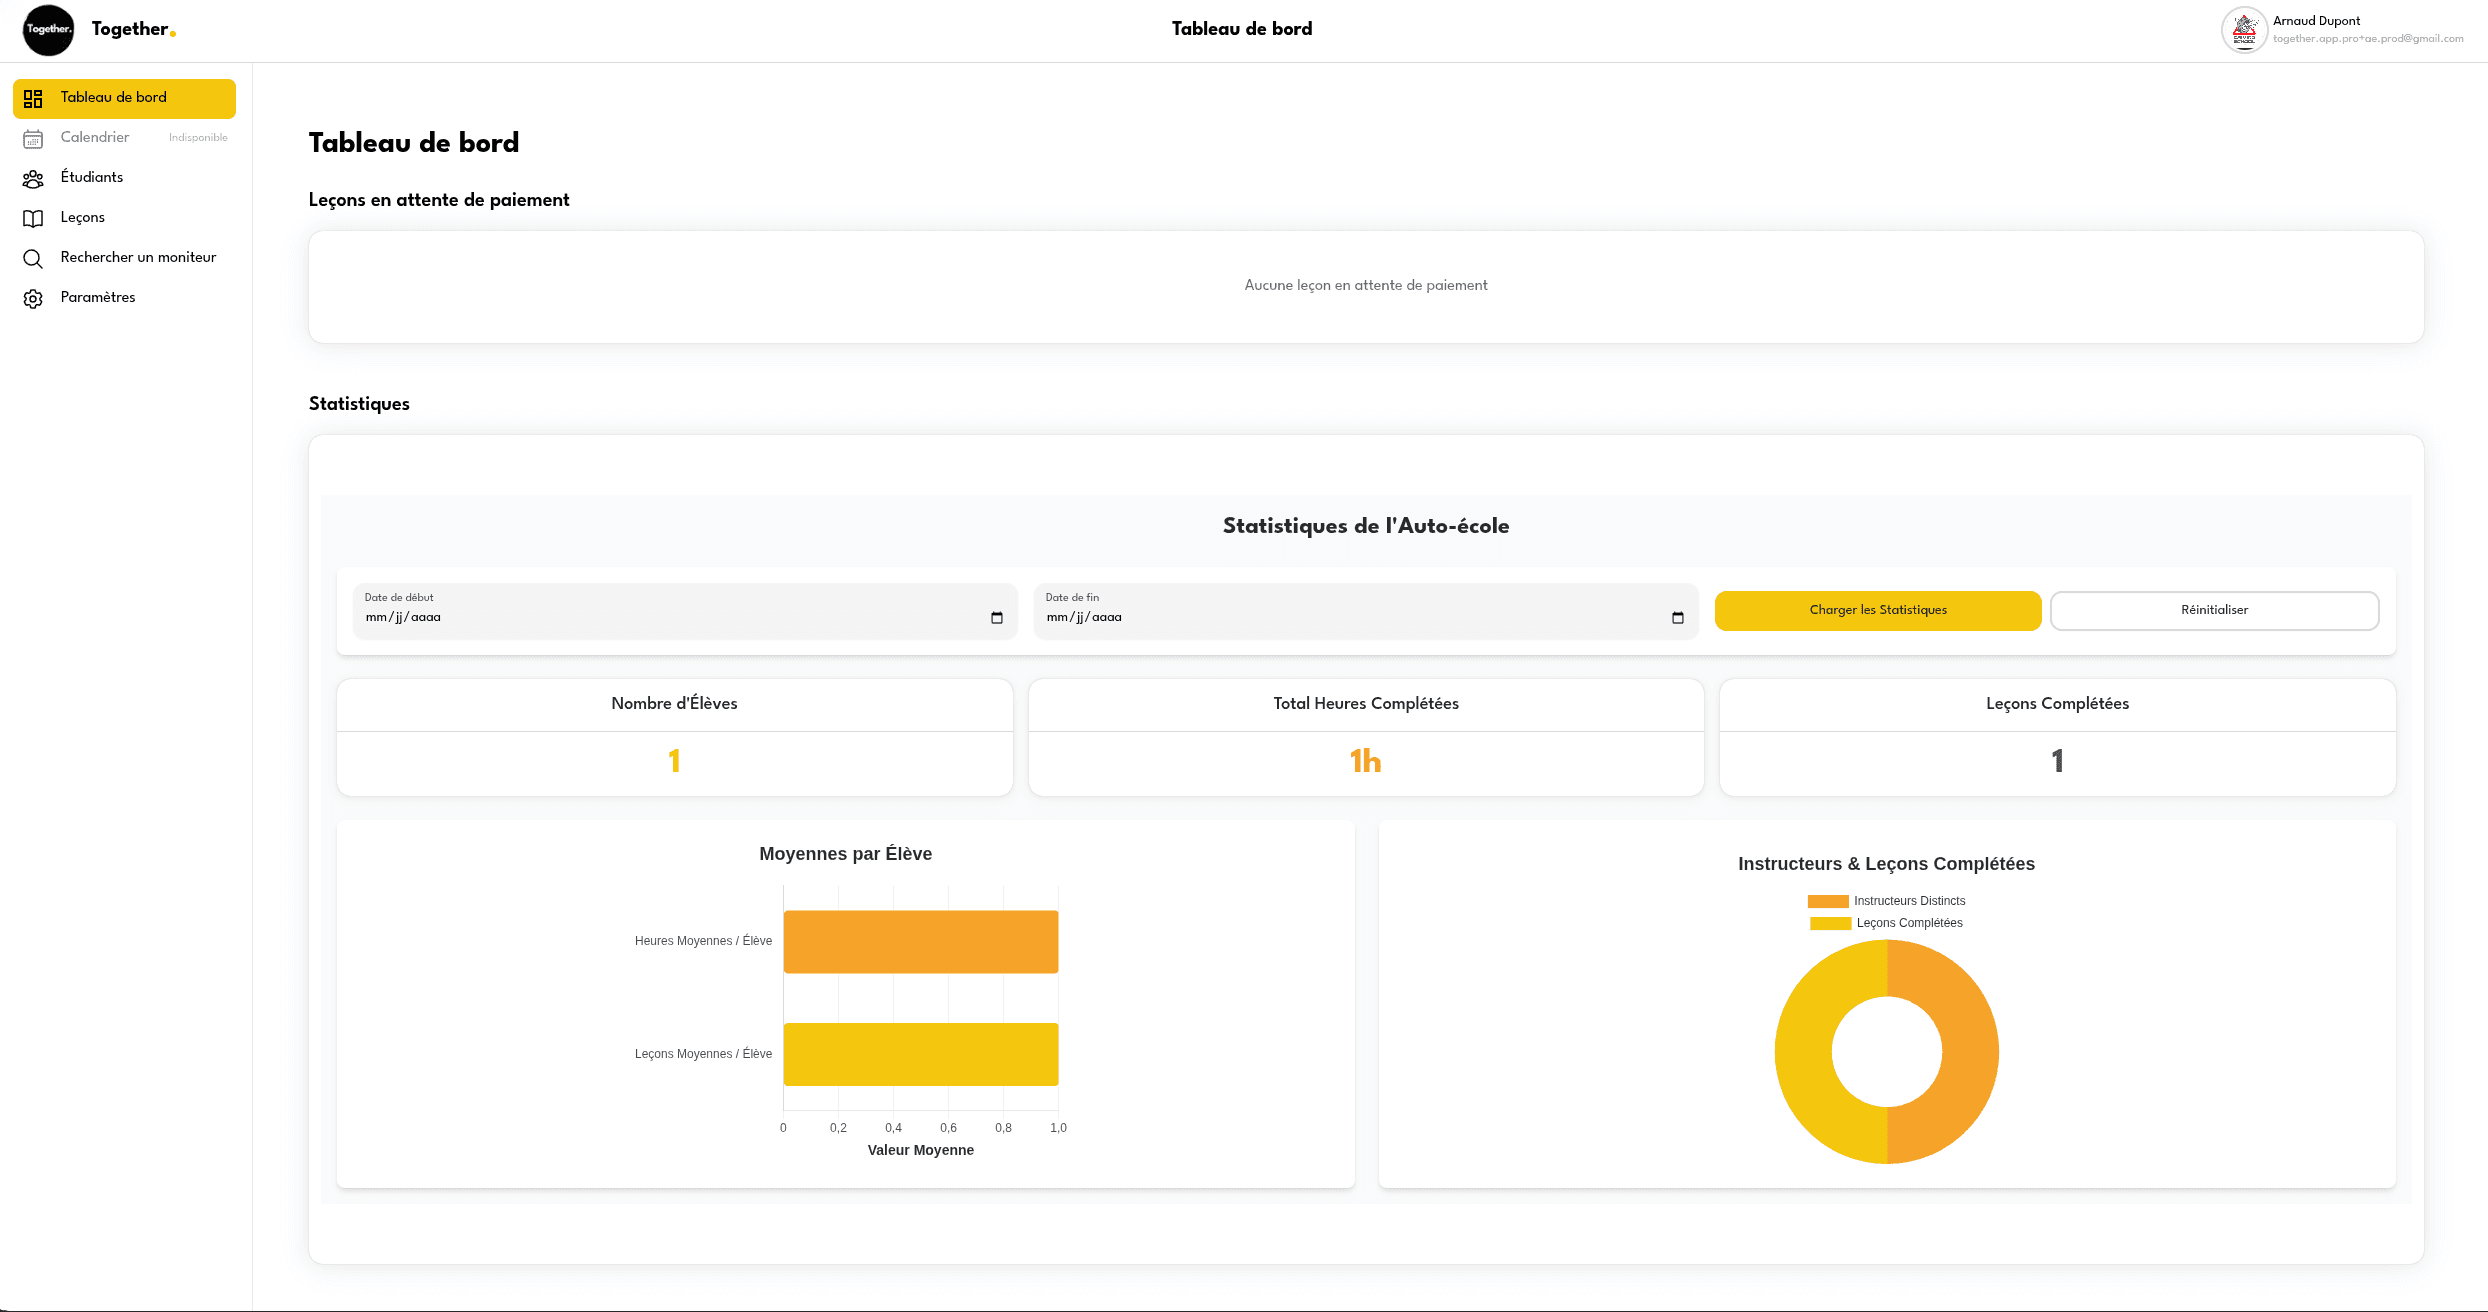Viewport: 2488px width, 1312px height.
Task: Click the Total Heures Complétées value 1h
Action: [x=1365, y=761]
